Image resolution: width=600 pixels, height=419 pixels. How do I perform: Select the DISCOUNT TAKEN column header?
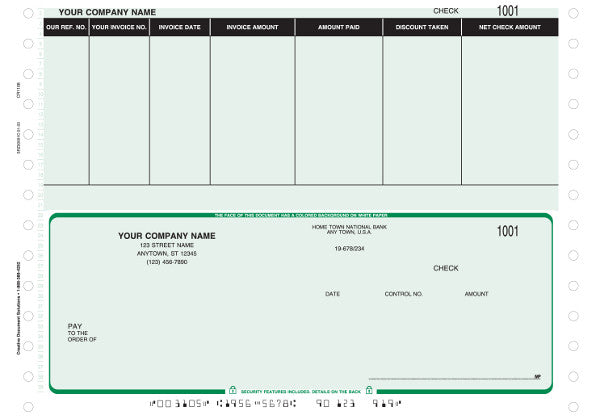pos(421,27)
